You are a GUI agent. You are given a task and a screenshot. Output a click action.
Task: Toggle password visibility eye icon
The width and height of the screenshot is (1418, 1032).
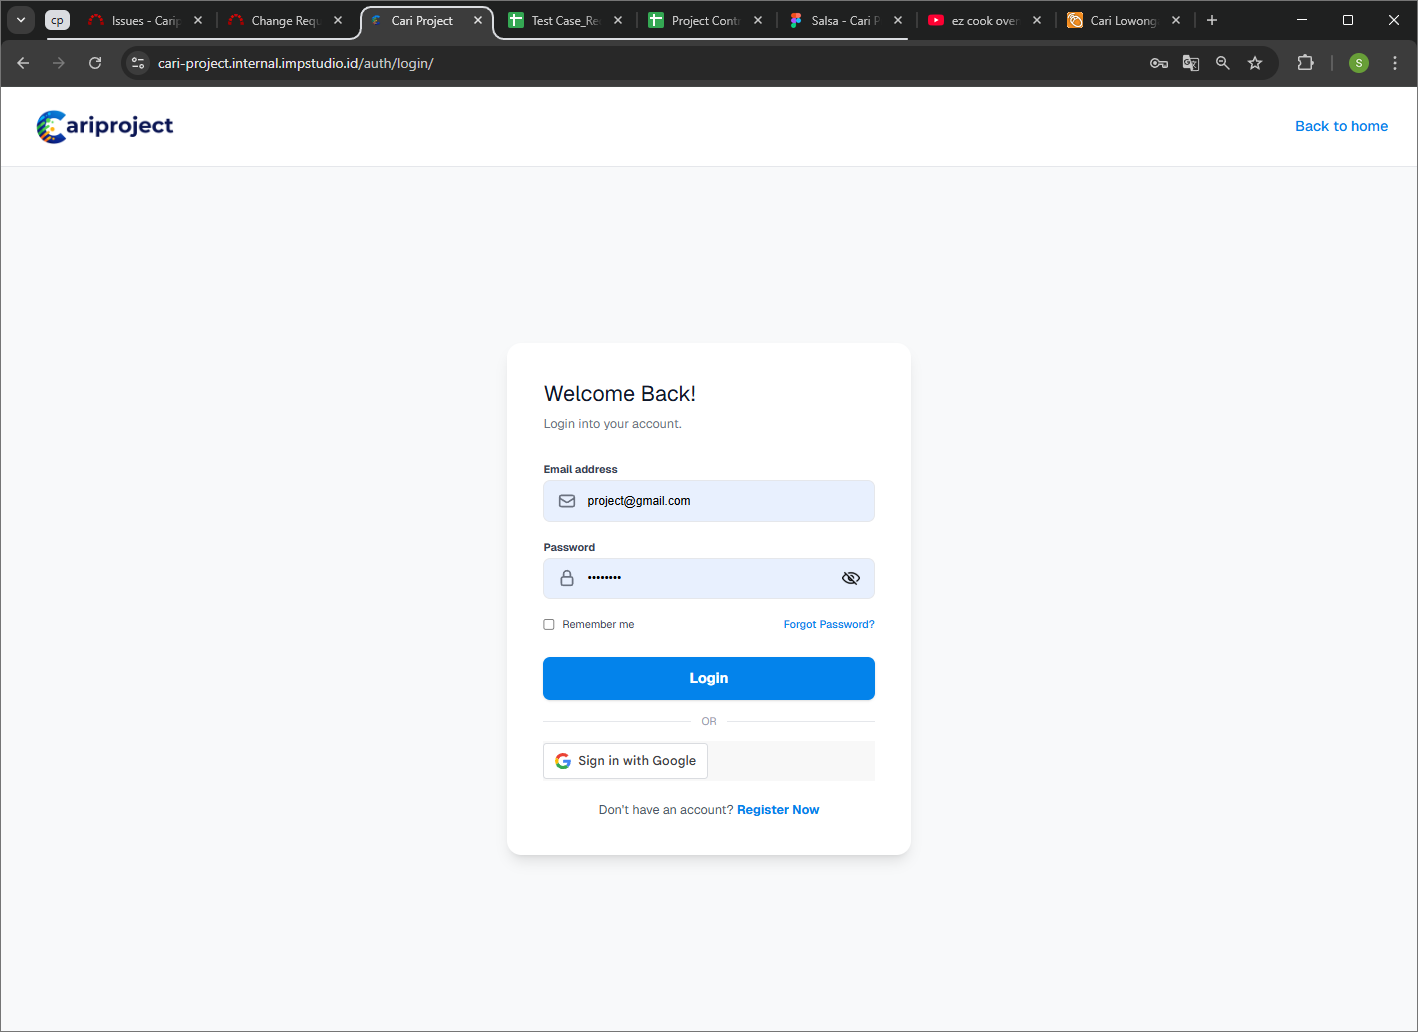click(851, 578)
